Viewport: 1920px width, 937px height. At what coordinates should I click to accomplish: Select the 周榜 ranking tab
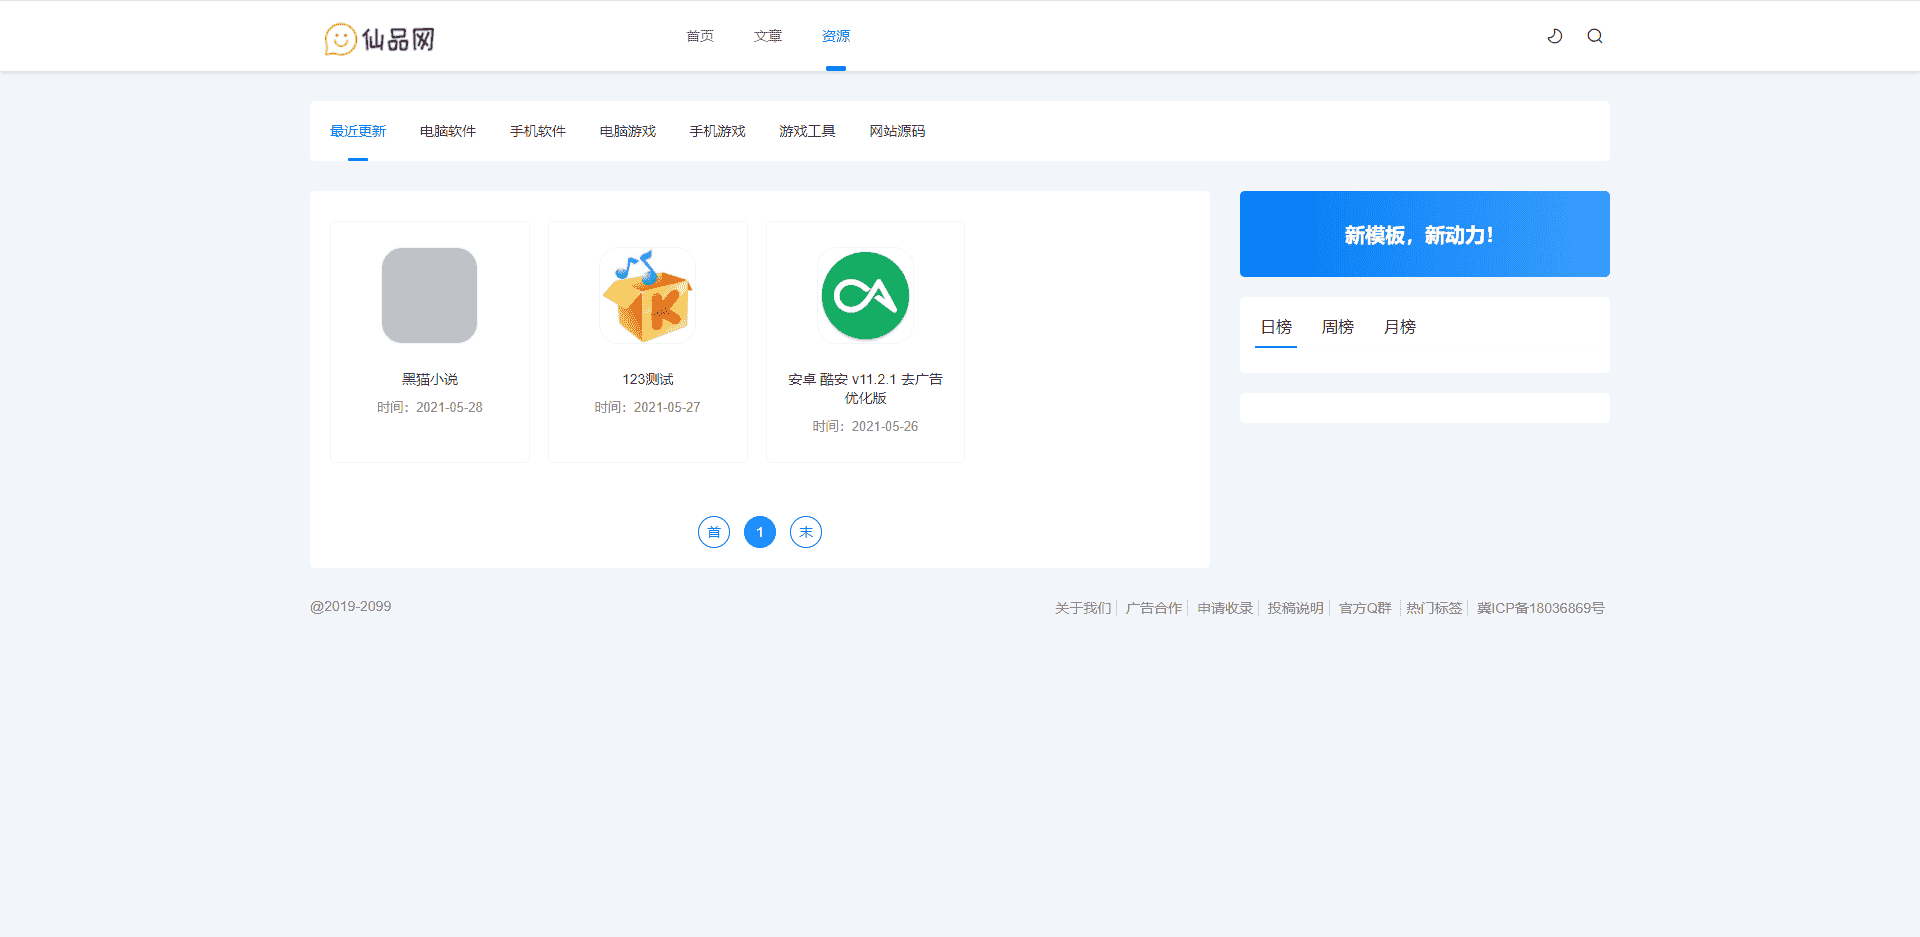pyautogui.click(x=1337, y=327)
